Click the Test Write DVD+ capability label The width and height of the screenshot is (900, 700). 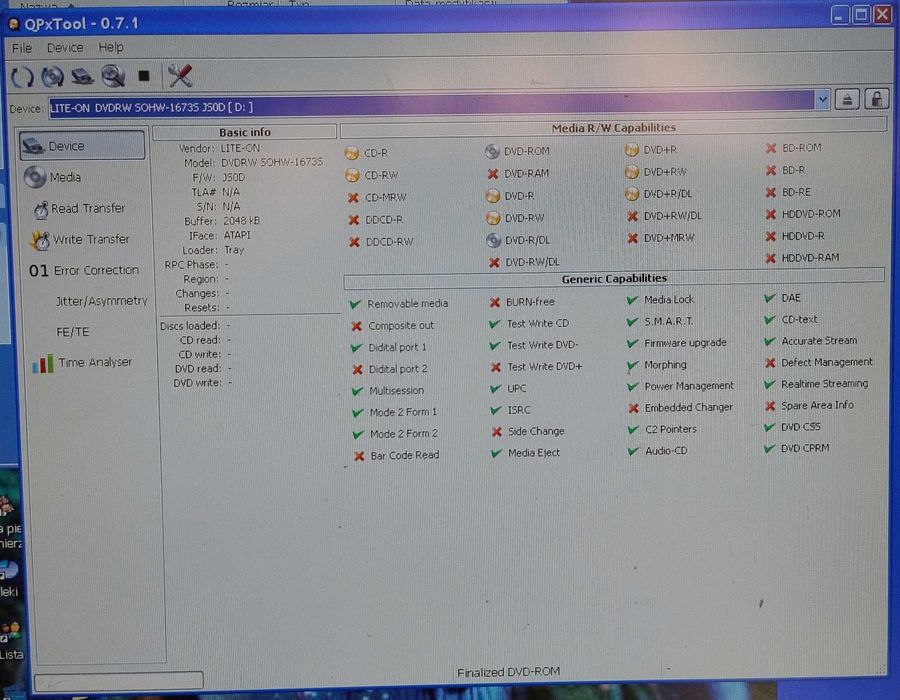(545, 367)
